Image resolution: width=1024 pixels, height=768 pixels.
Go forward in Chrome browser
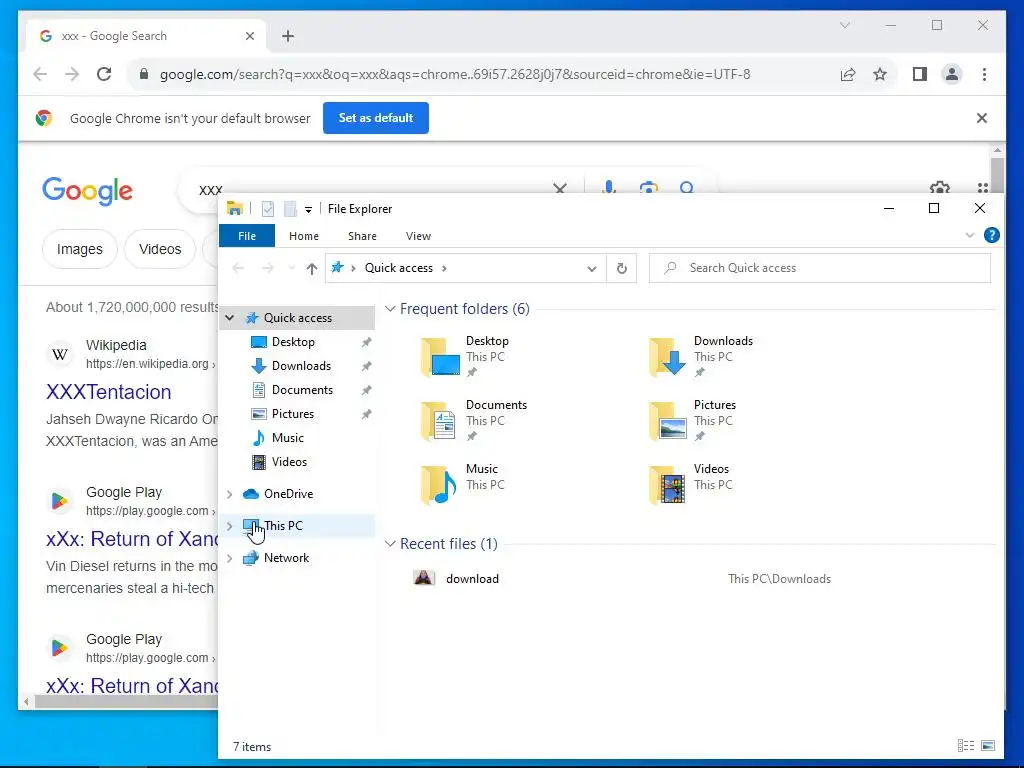(72, 74)
